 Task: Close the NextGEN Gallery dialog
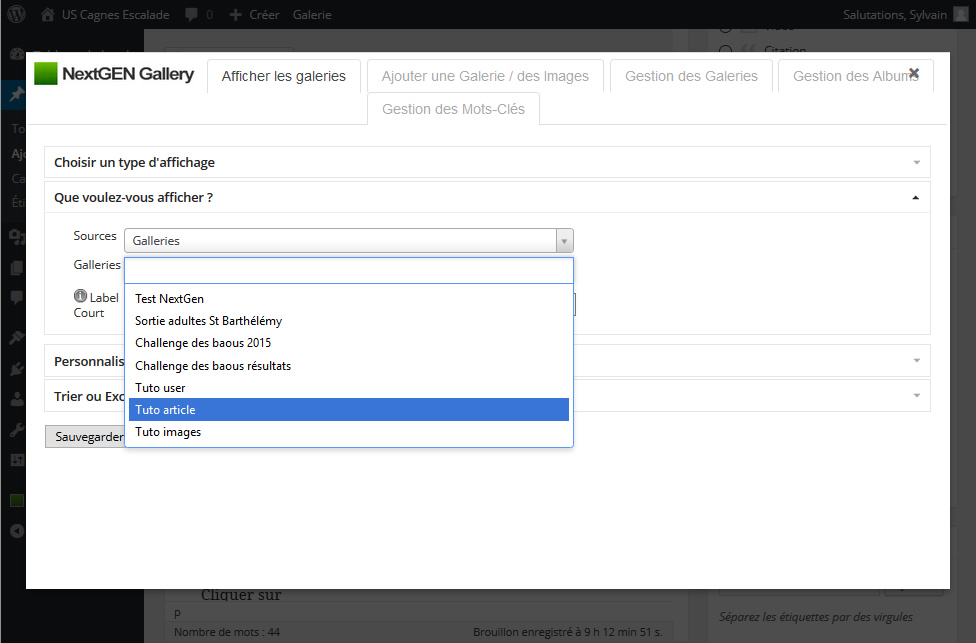[914, 73]
